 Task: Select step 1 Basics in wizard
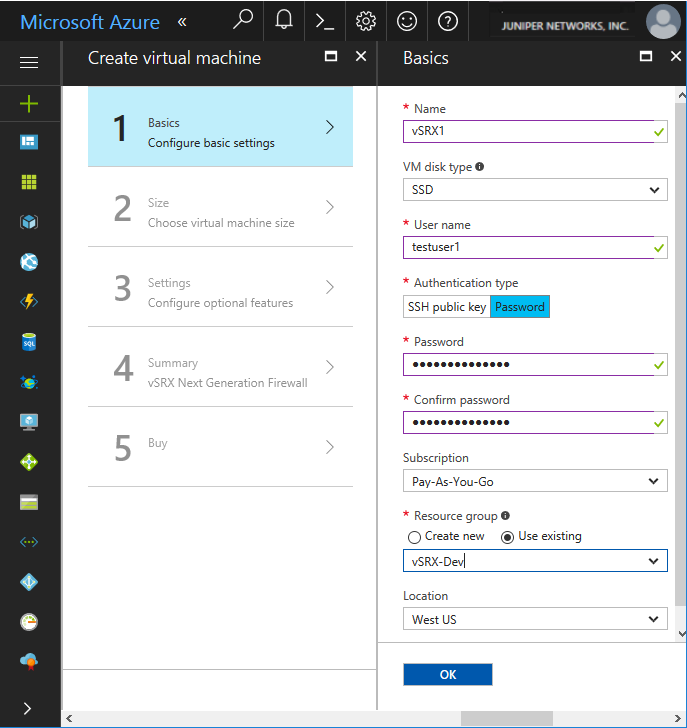(x=220, y=127)
